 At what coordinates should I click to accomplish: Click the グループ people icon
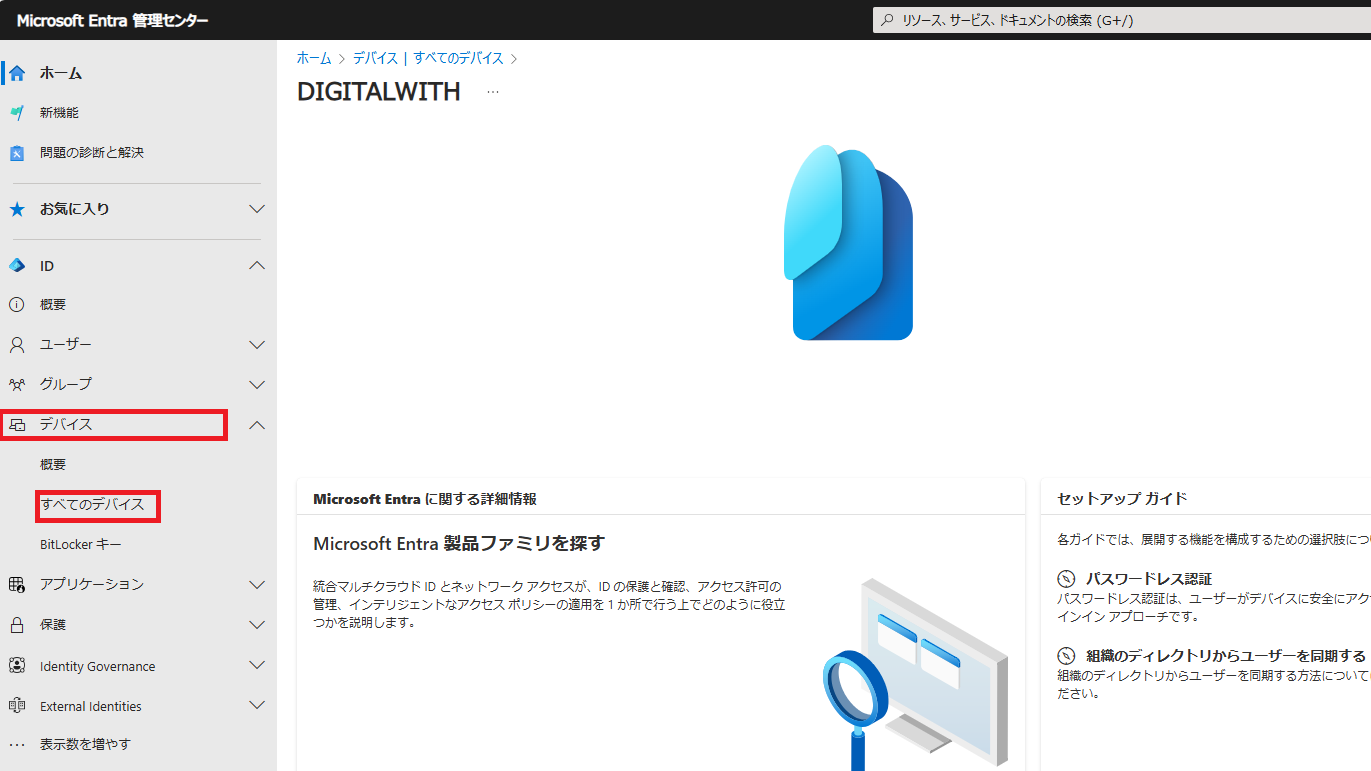coord(17,385)
